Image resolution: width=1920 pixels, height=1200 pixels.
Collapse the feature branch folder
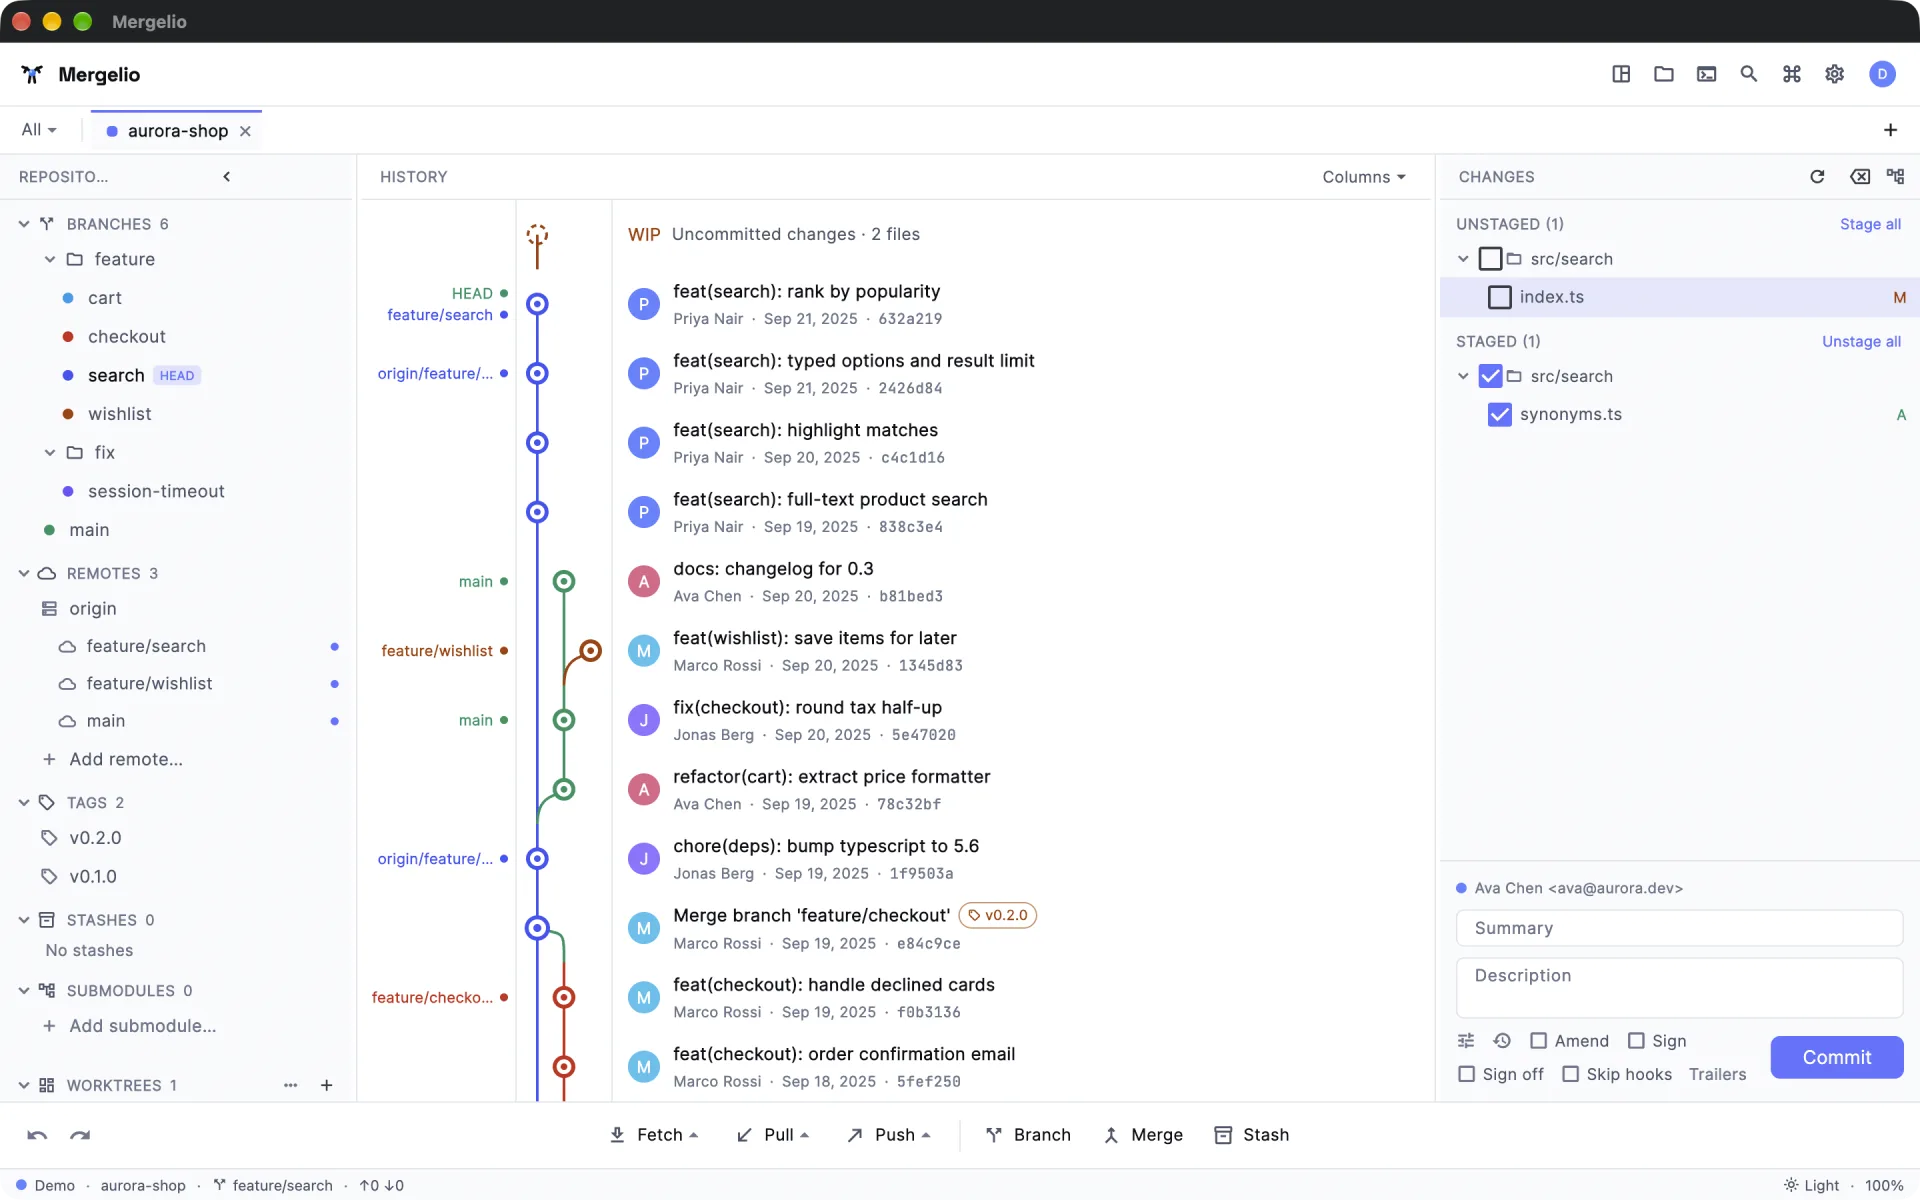point(50,259)
